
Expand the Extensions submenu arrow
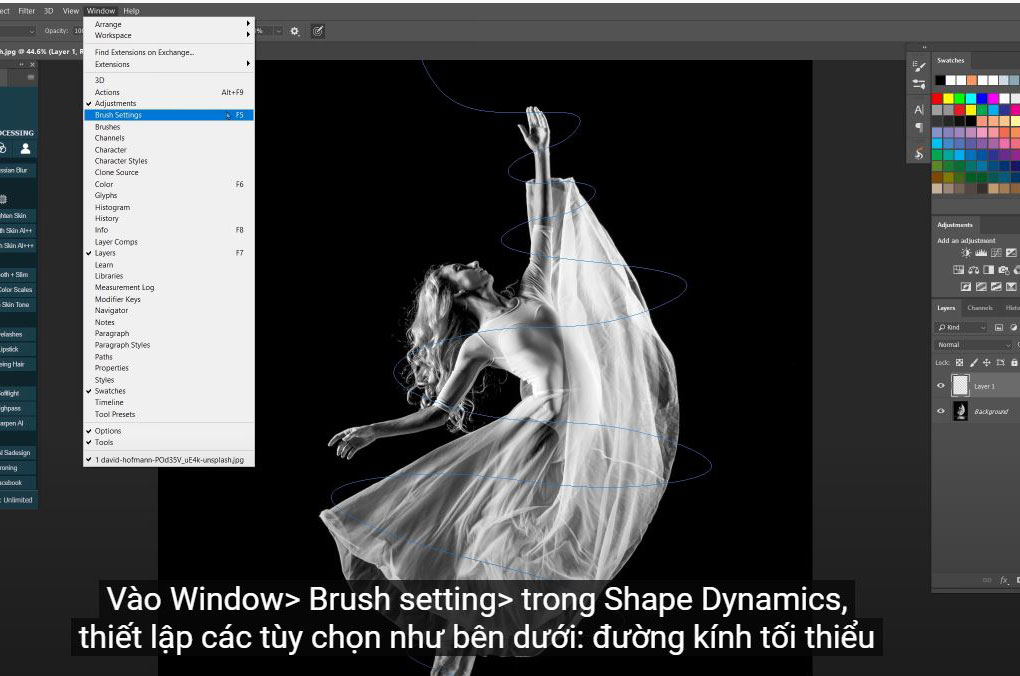pyautogui.click(x=248, y=64)
